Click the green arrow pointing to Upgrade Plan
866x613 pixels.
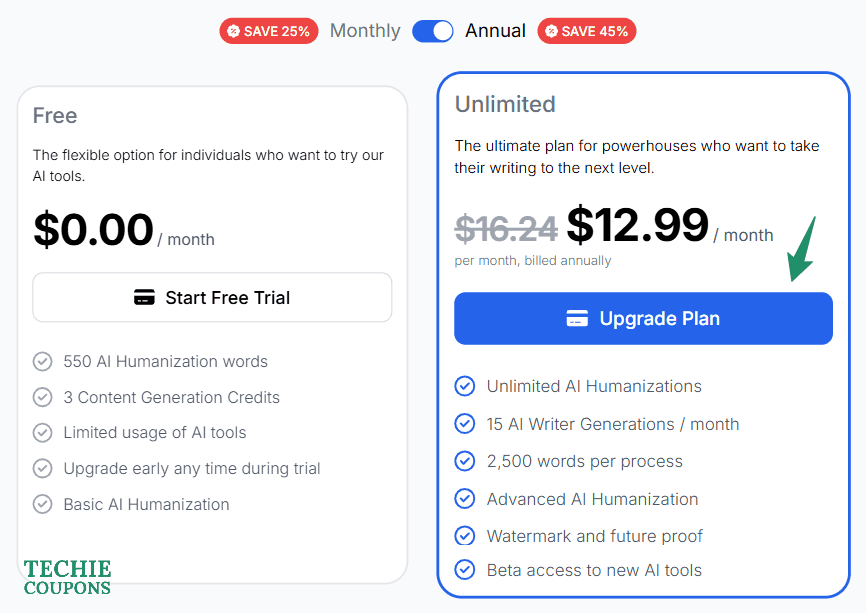click(x=802, y=249)
